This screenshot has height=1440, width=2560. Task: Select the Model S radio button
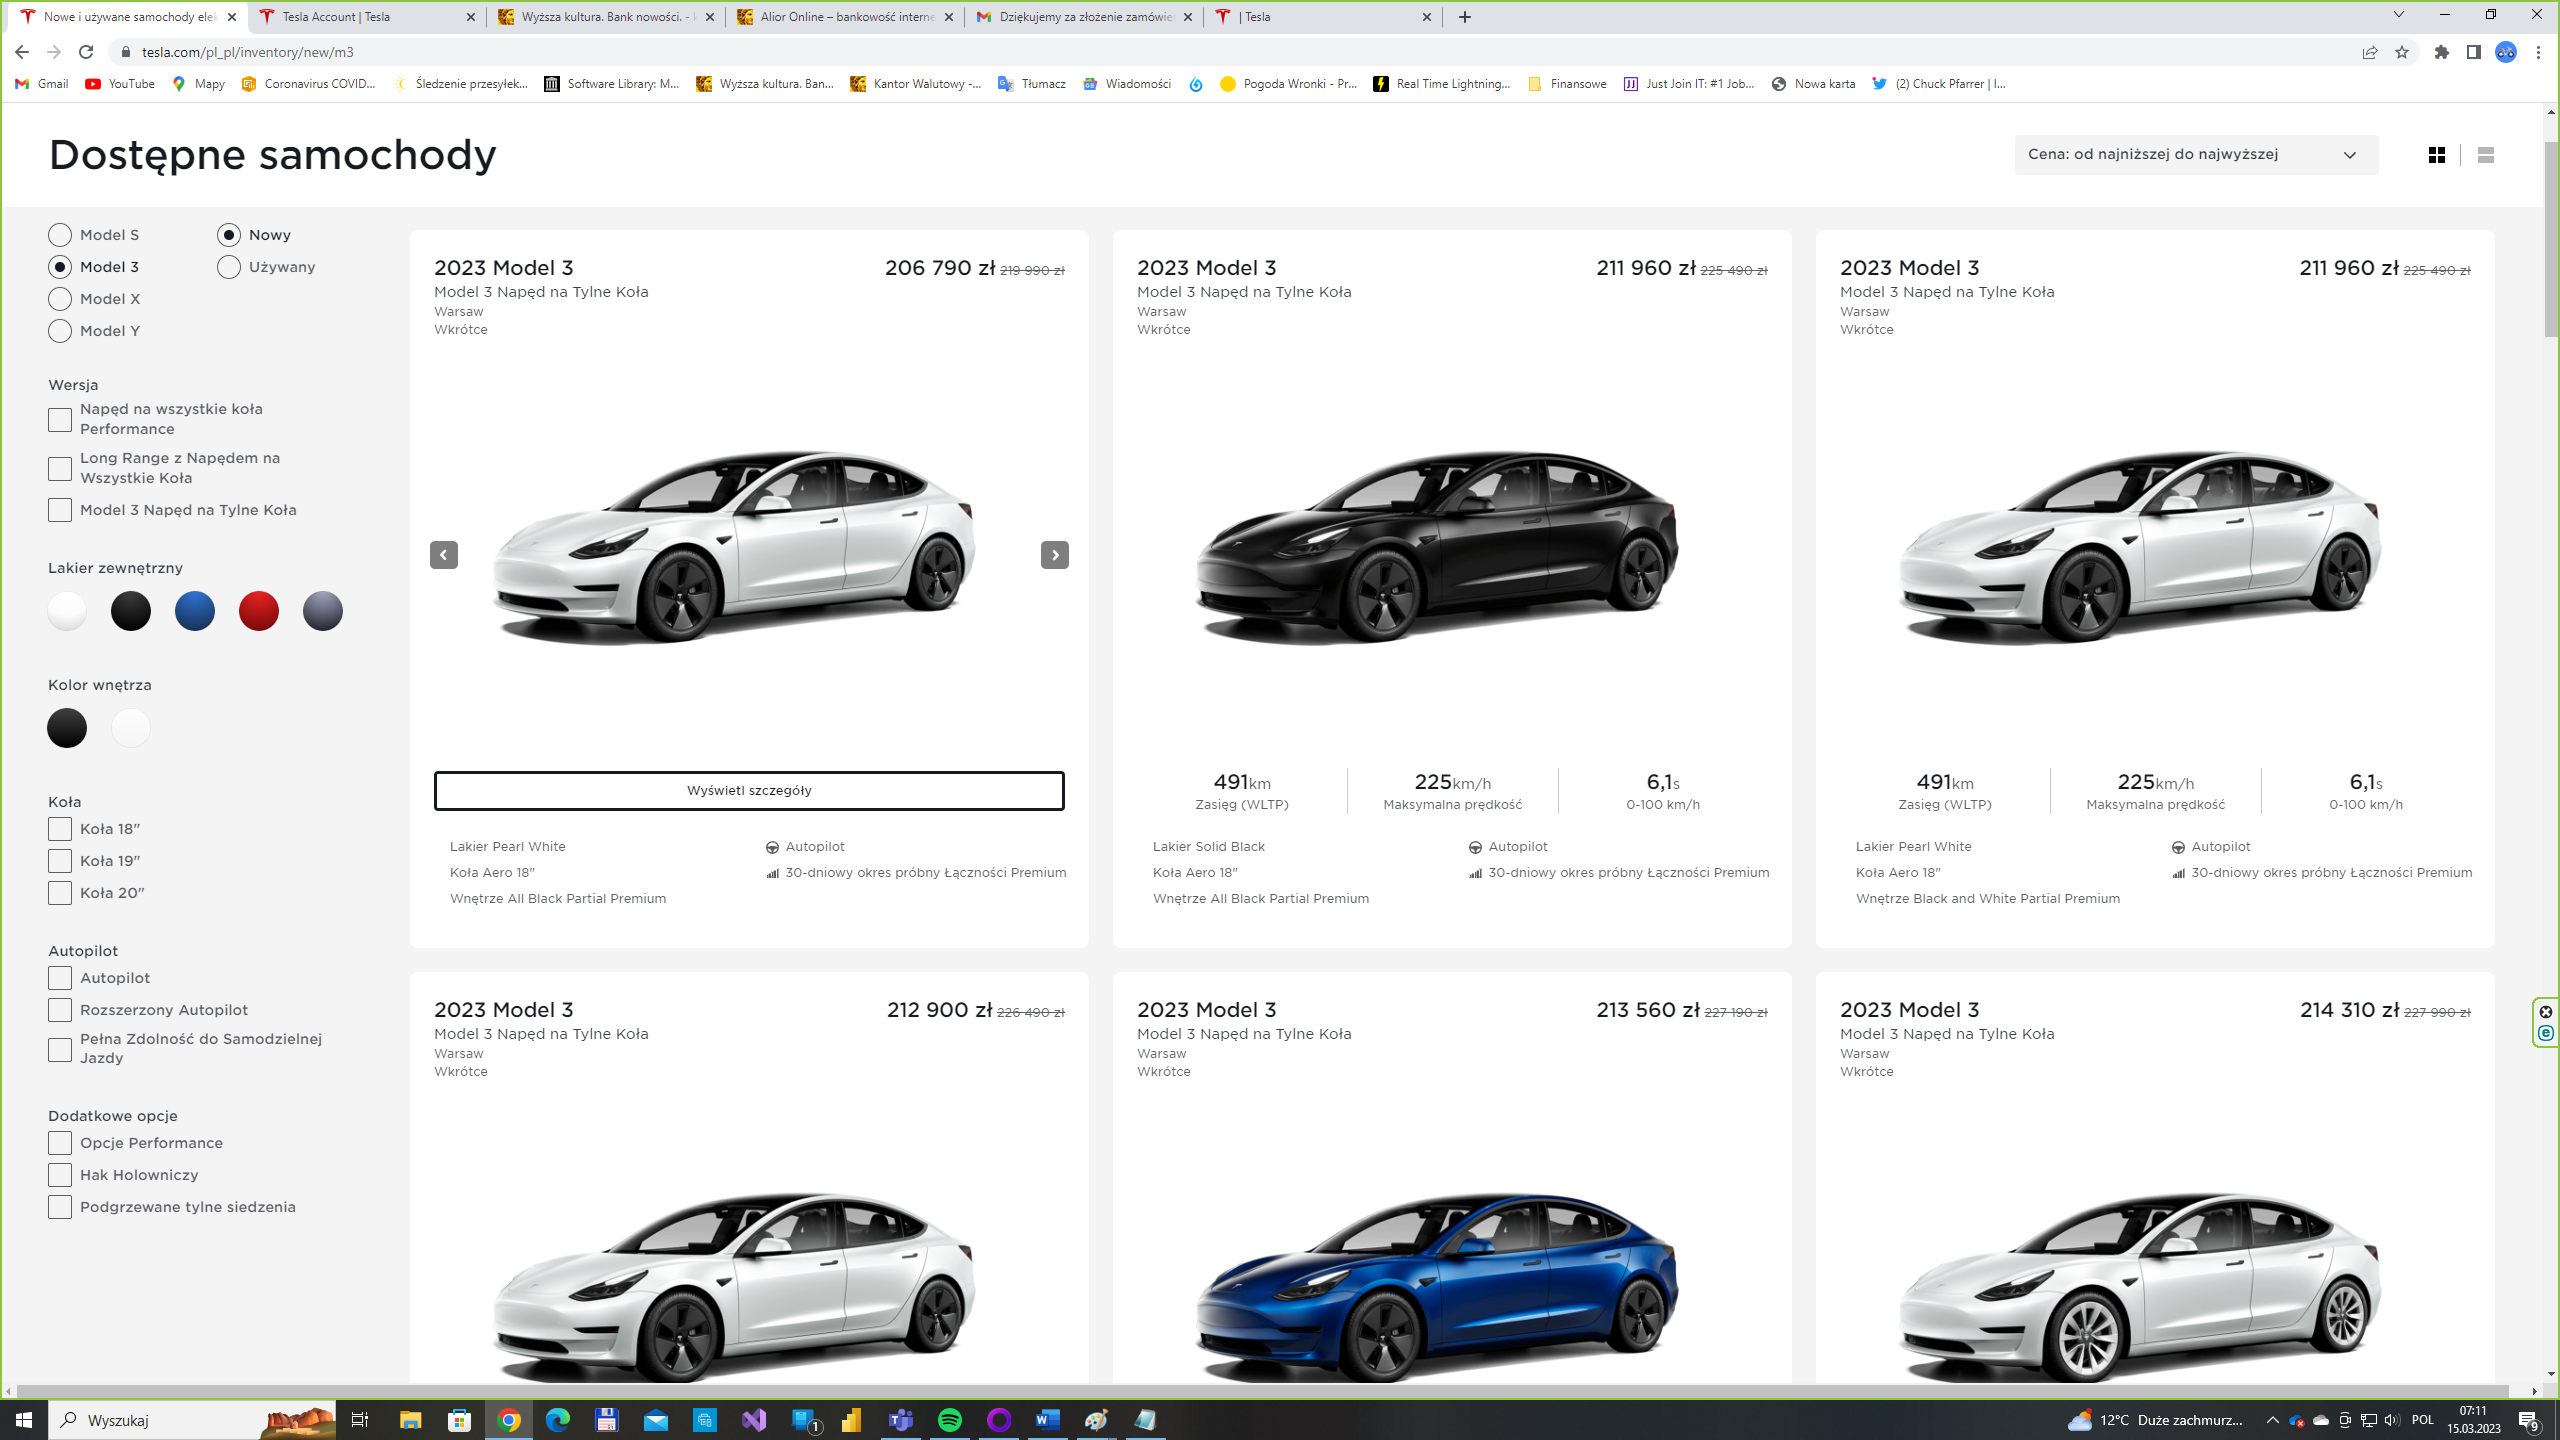60,235
